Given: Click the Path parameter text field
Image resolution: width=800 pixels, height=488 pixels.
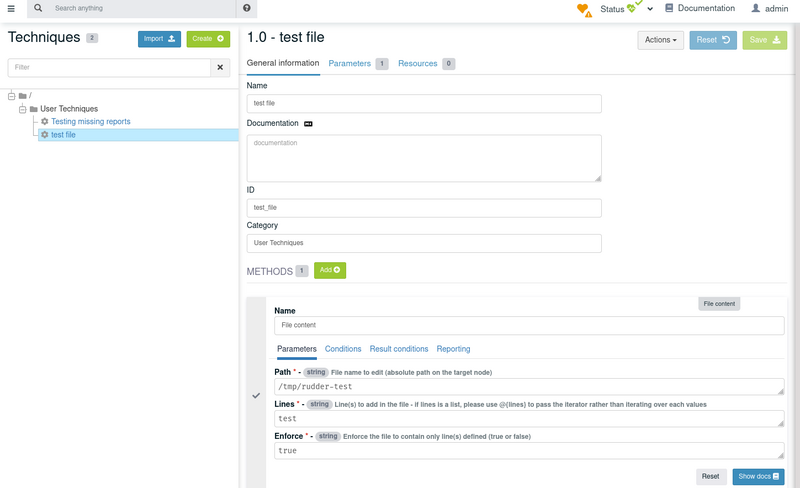Looking at the screenshot, I should [529, 386].
